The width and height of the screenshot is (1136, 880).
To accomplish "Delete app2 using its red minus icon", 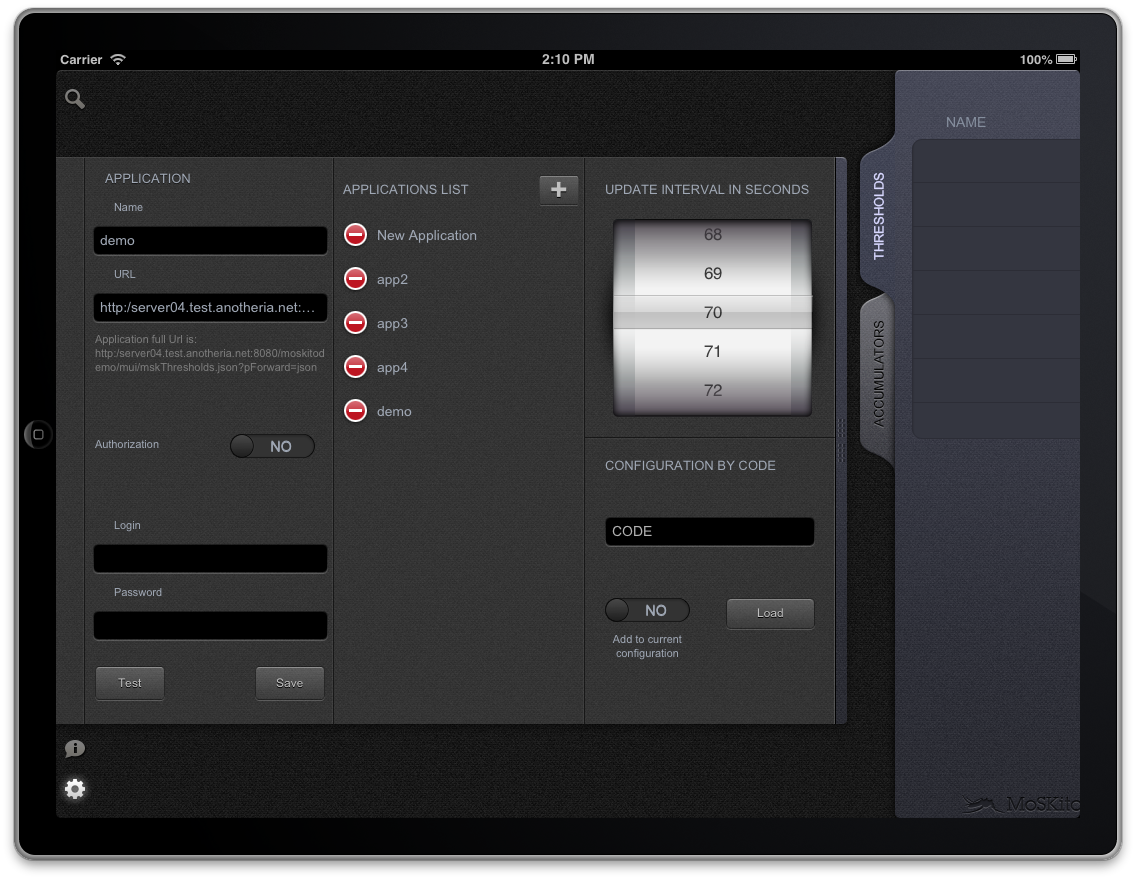I will click(355, 279).
